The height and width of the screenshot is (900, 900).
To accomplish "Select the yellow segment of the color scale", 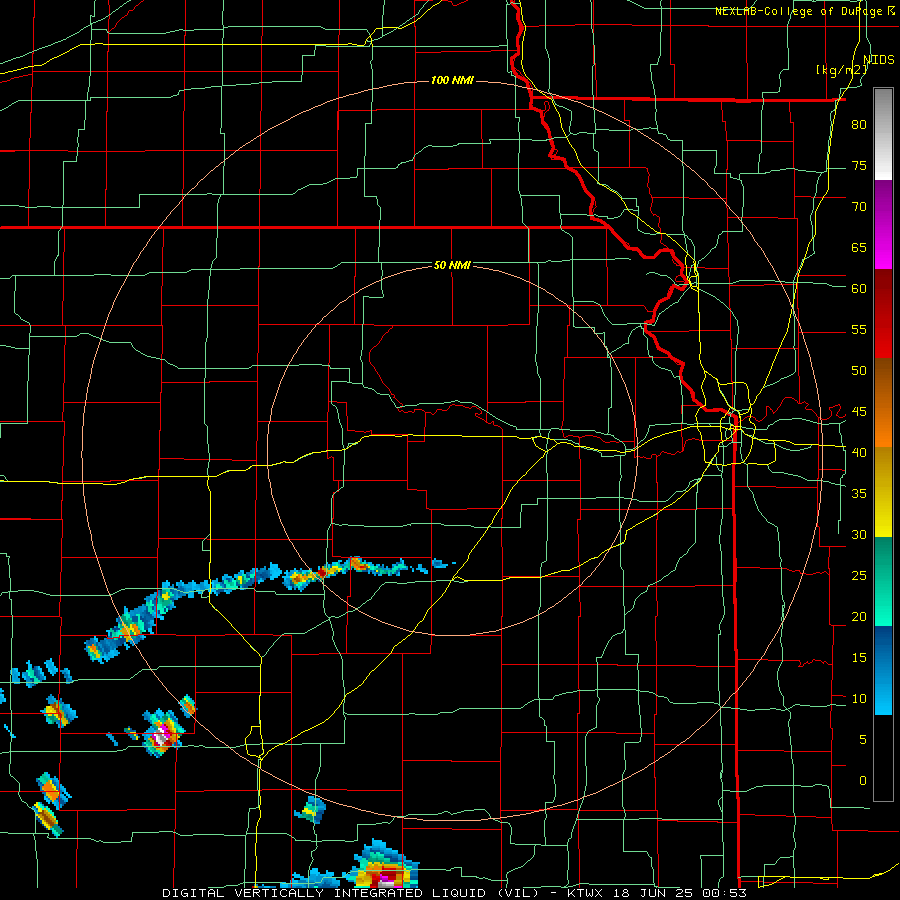I will coord(883,492).
